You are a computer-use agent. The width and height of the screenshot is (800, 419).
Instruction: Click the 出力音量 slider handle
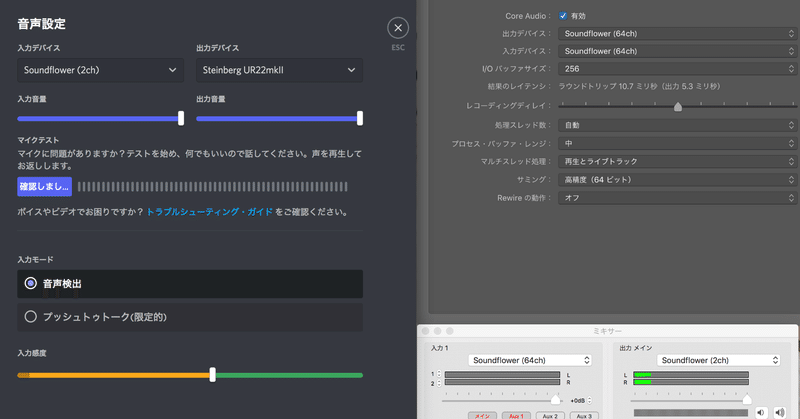tap(360, 118)
